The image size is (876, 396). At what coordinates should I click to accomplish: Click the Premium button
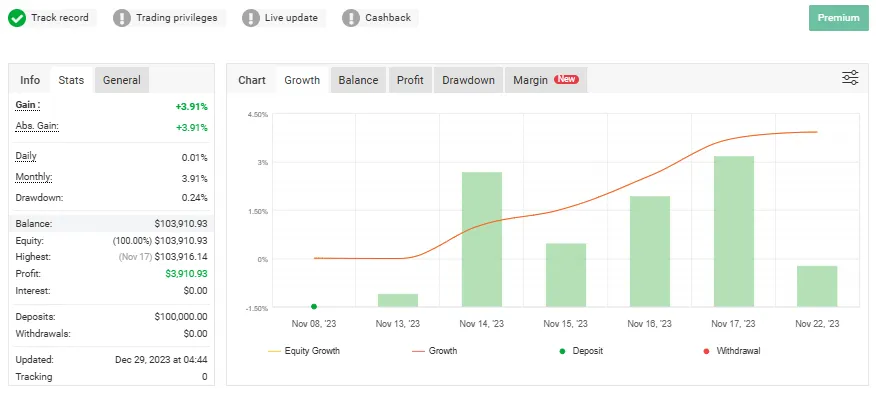coord(839,18)
